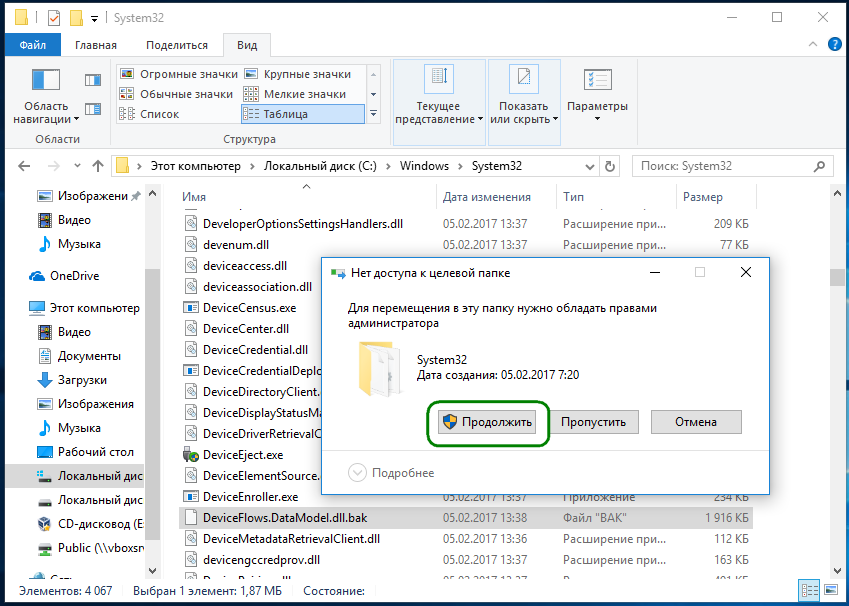Select the file devenum.dll

(x=236, y=245)
